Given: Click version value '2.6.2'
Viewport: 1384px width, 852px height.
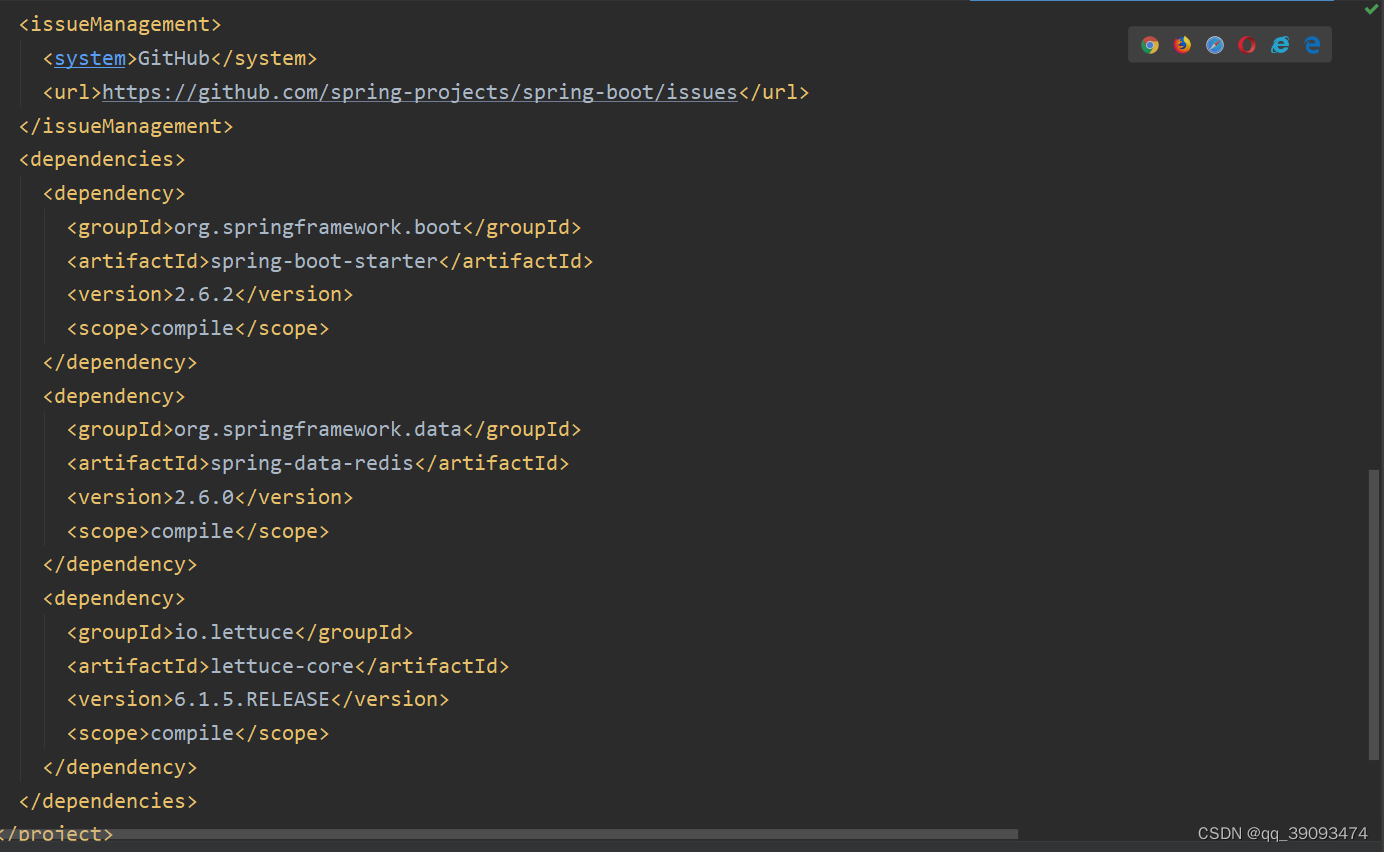Looking at the screenshot, I should pos(204,294).
